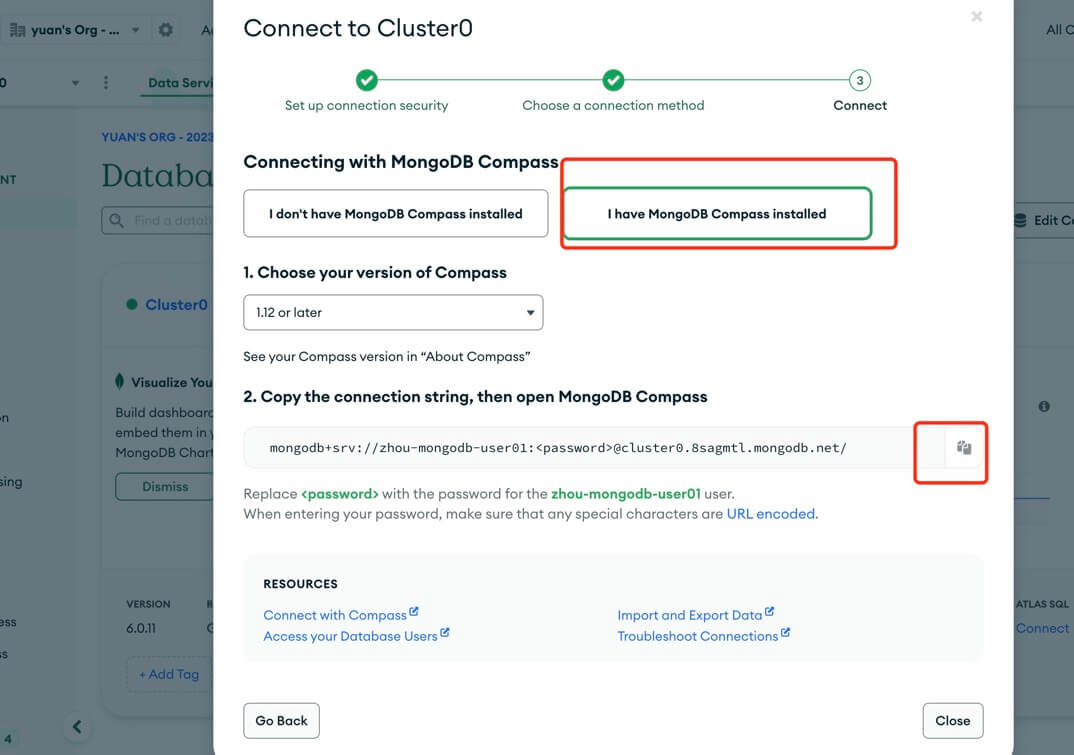The width and height of the screenshot is (1074, 755).
Task: Click the completed 'Set up connection security' checkmark
Action: click(x=366, y=80)
